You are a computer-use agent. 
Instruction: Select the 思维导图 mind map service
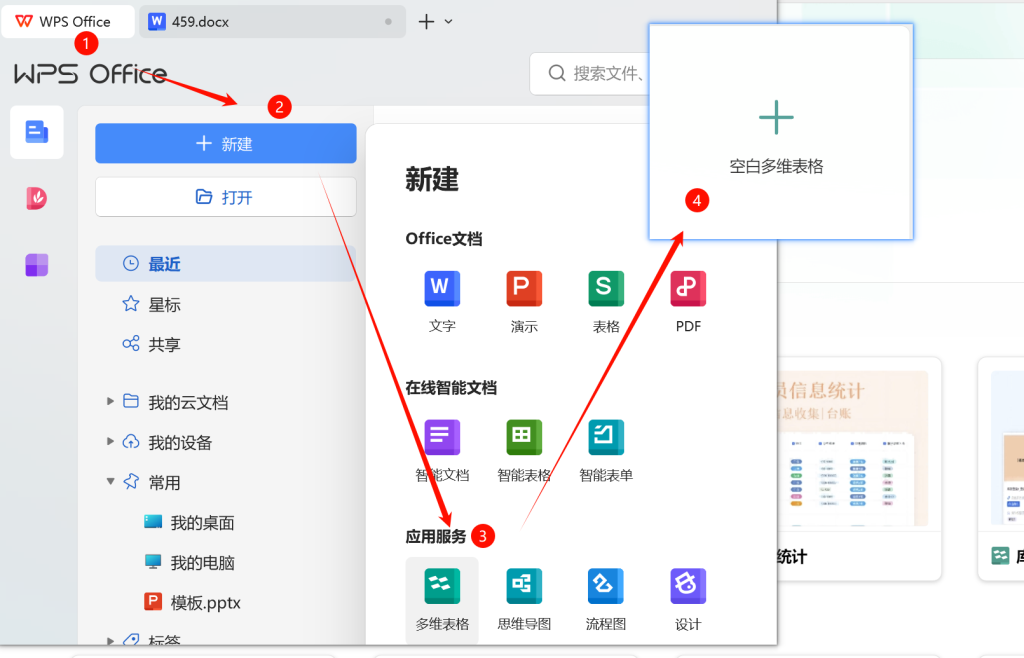[x=524, y=599]
